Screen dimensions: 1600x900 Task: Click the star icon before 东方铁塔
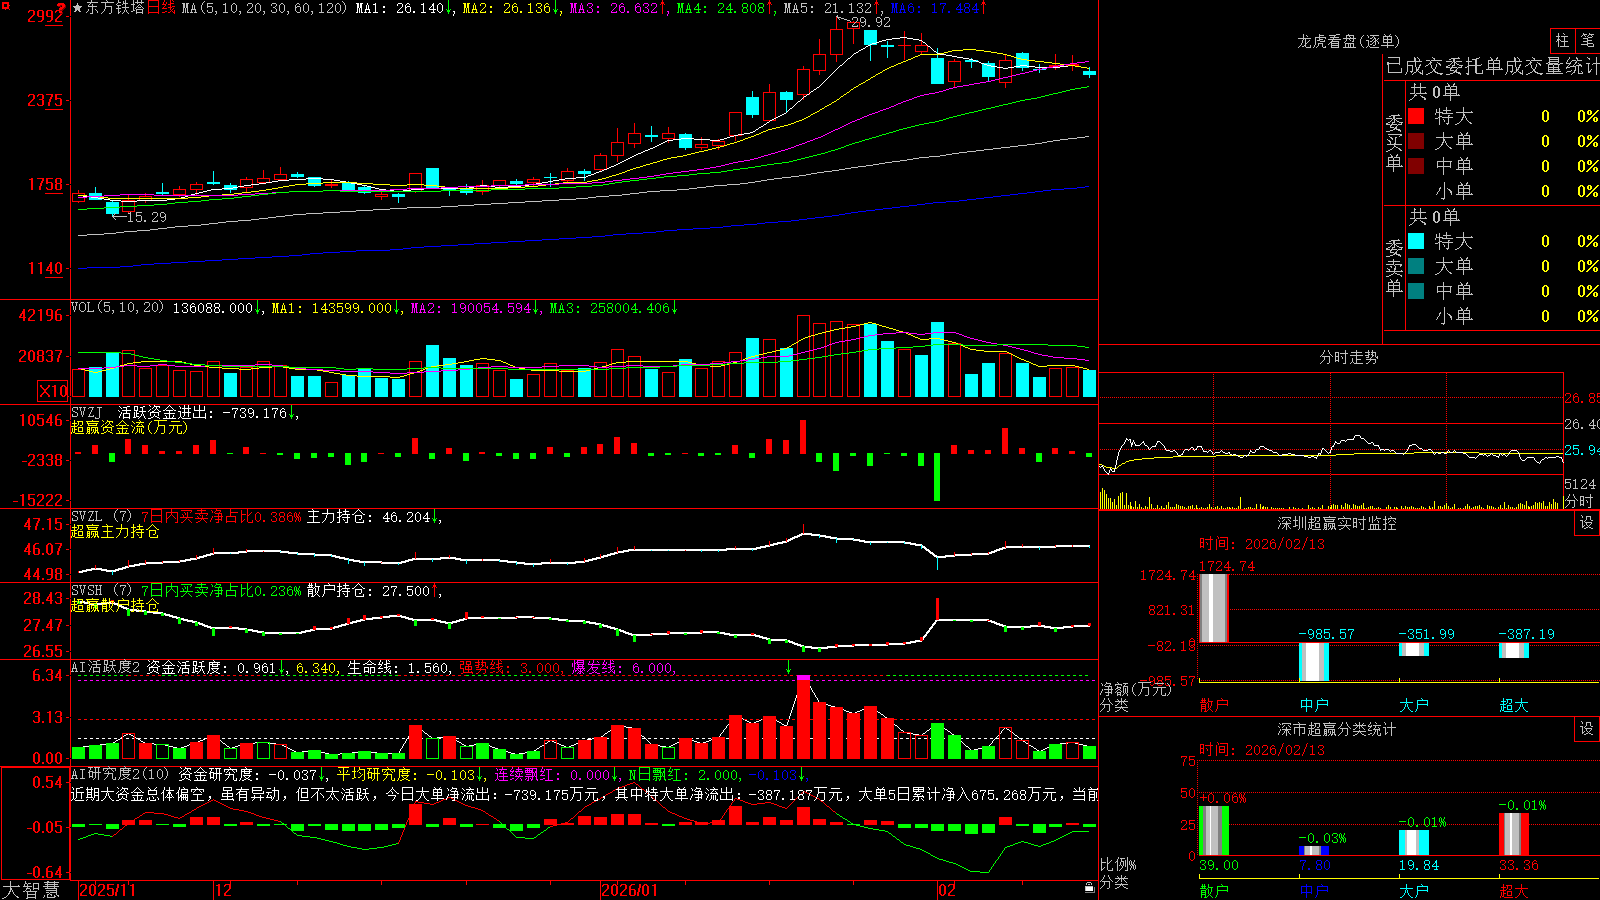[x=77, y=8]
